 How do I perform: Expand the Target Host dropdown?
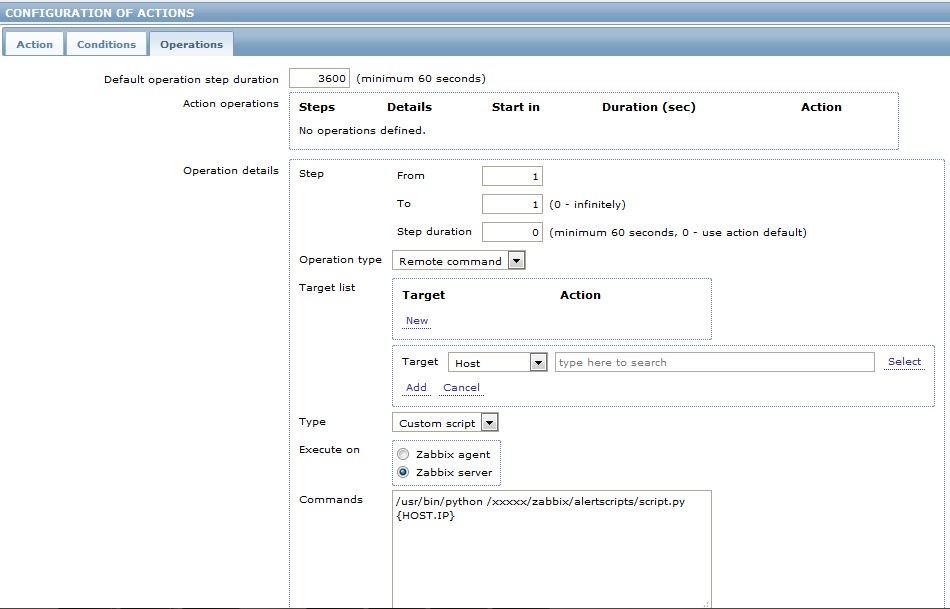[x=497, y=363]
